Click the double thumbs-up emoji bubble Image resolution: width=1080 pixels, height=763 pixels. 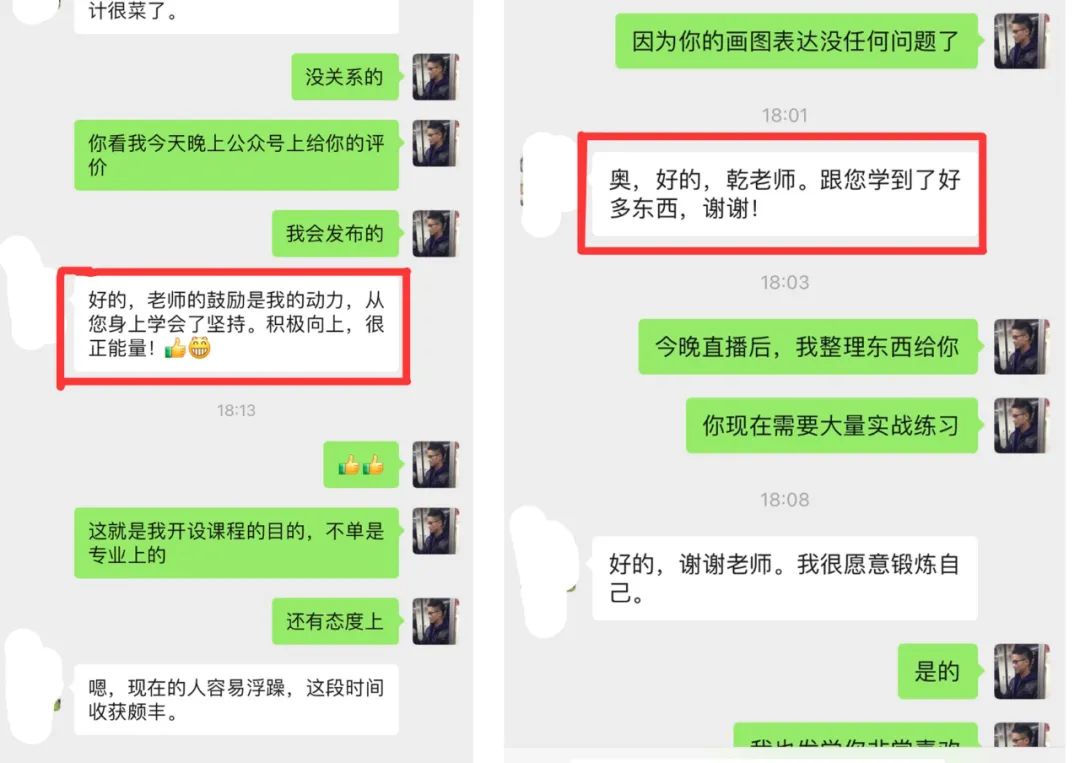click(x=362, y=465)
